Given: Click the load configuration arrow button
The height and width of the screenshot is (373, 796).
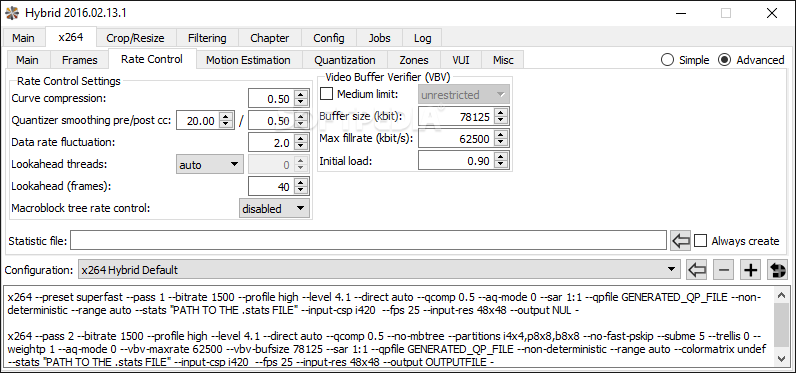Looking at the screenshot, I should pyautogui.click(x=697, y=270).
